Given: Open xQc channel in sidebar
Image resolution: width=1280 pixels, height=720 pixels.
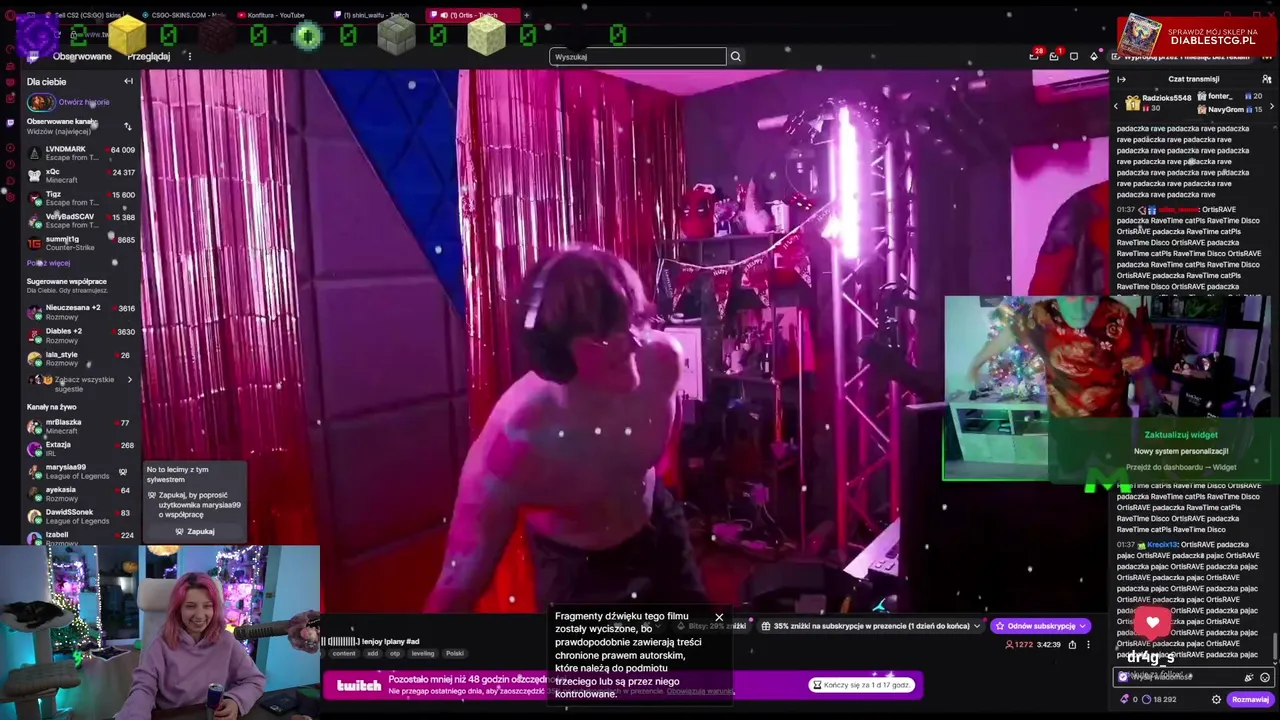Looking at the screenshot, I should [81, 175].
